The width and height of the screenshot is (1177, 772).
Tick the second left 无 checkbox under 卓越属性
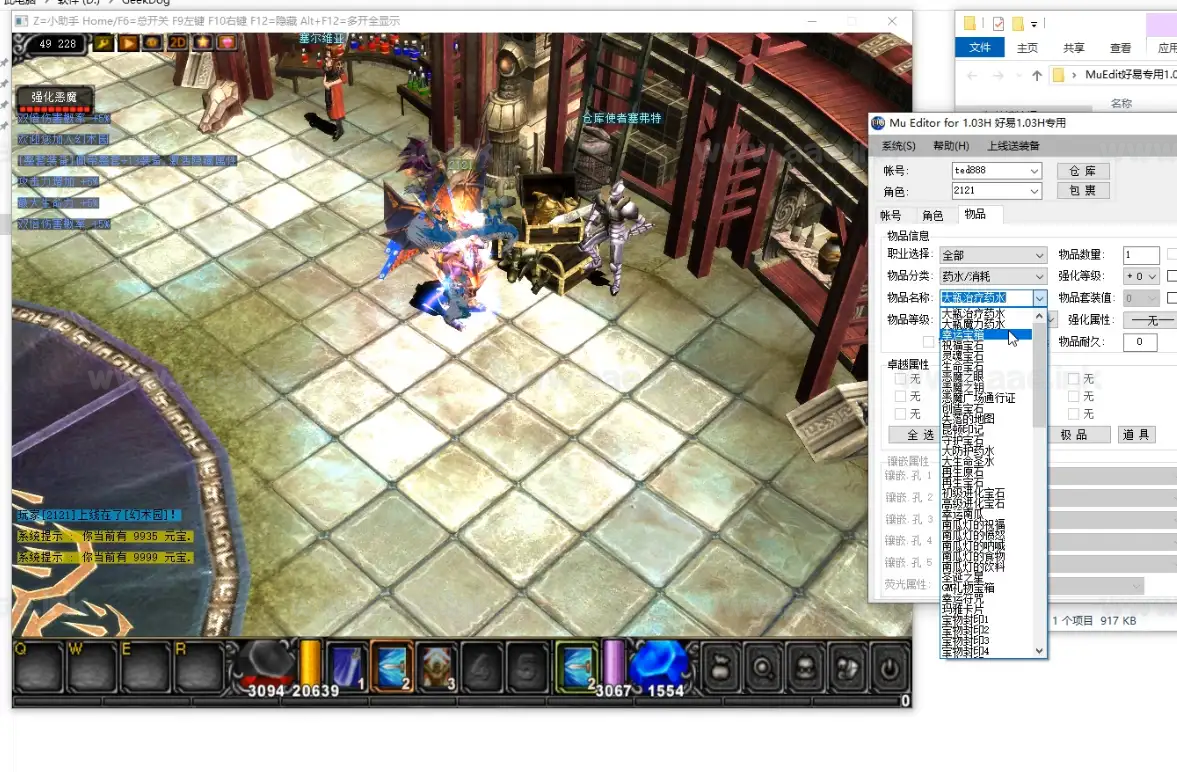point(900,397)
